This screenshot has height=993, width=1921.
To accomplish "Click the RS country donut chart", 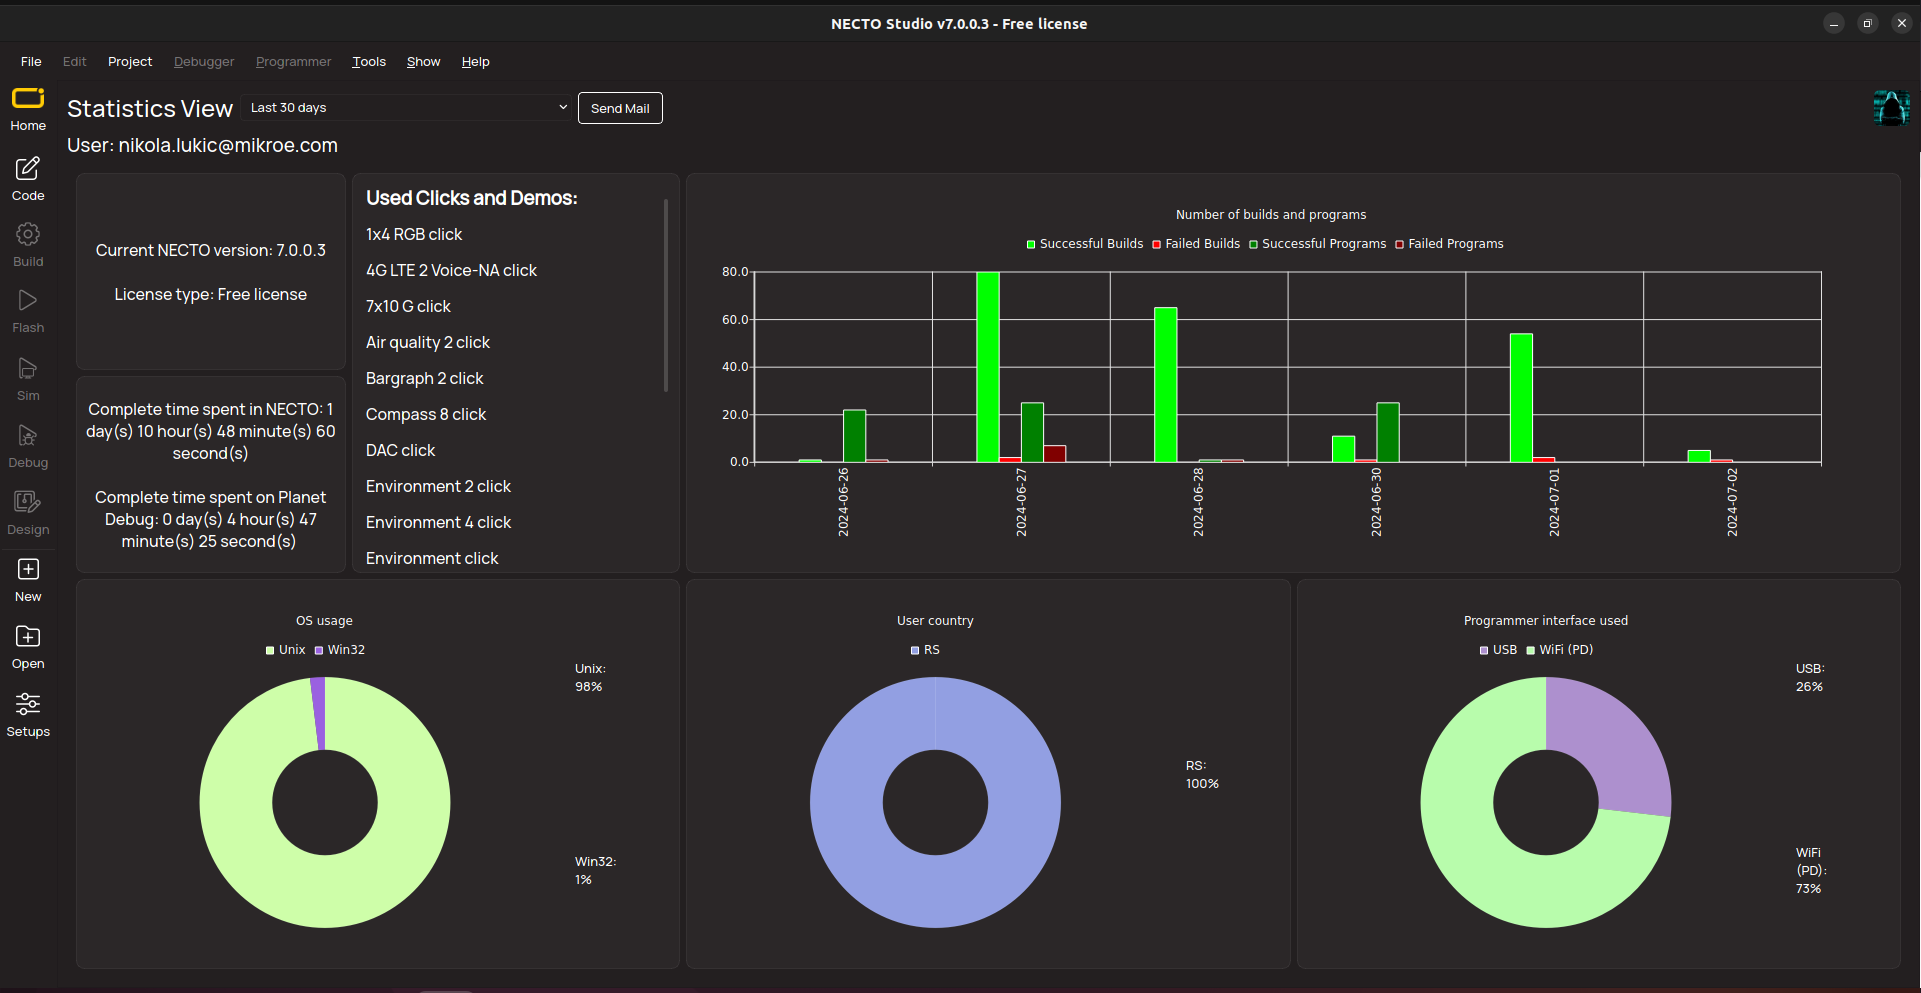I will 935,890.
